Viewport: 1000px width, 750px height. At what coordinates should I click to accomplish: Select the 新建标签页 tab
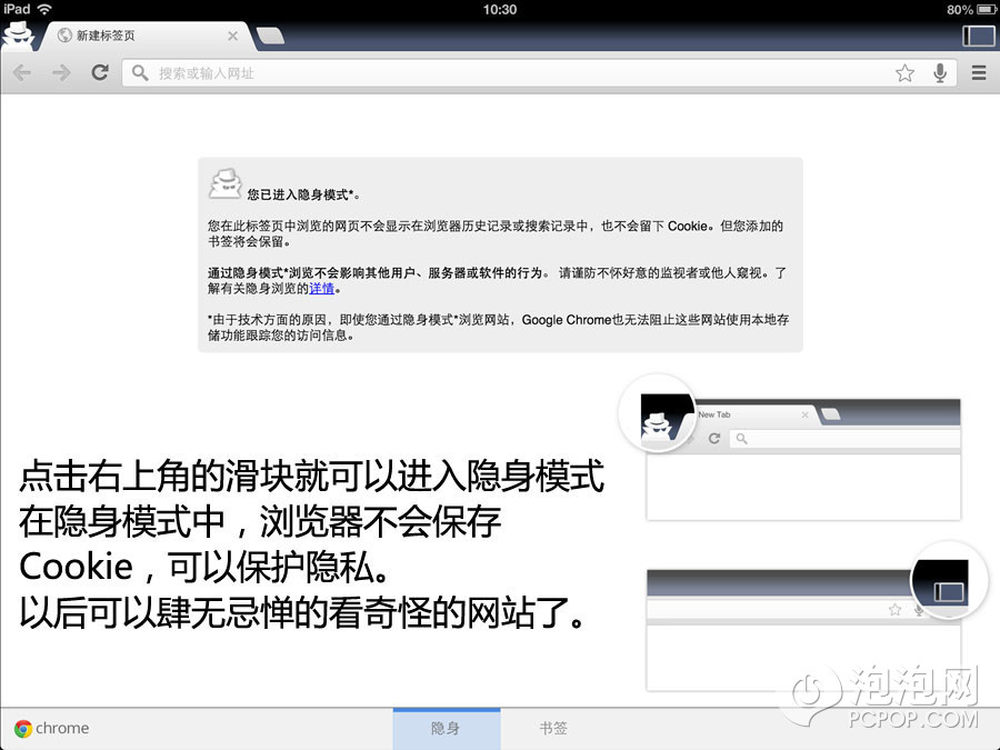pos(147,36)
